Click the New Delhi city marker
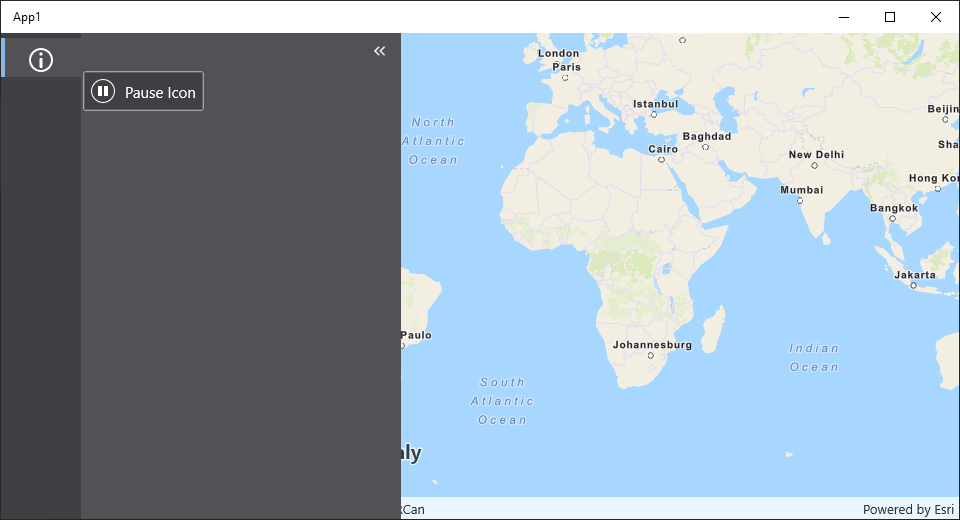 click(814, 166)
